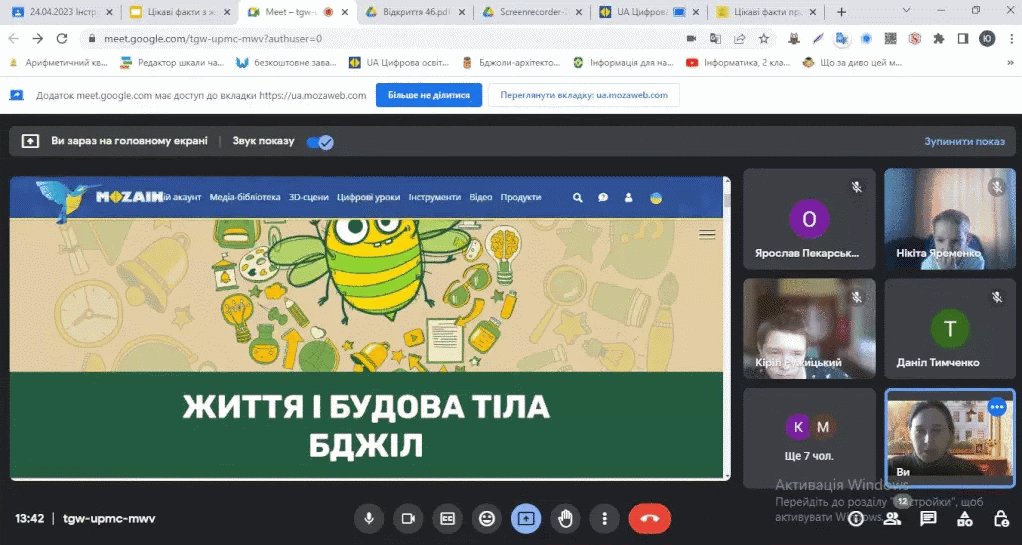
Task: Open Chrome three-dot menu
Action: (1011, 39)
